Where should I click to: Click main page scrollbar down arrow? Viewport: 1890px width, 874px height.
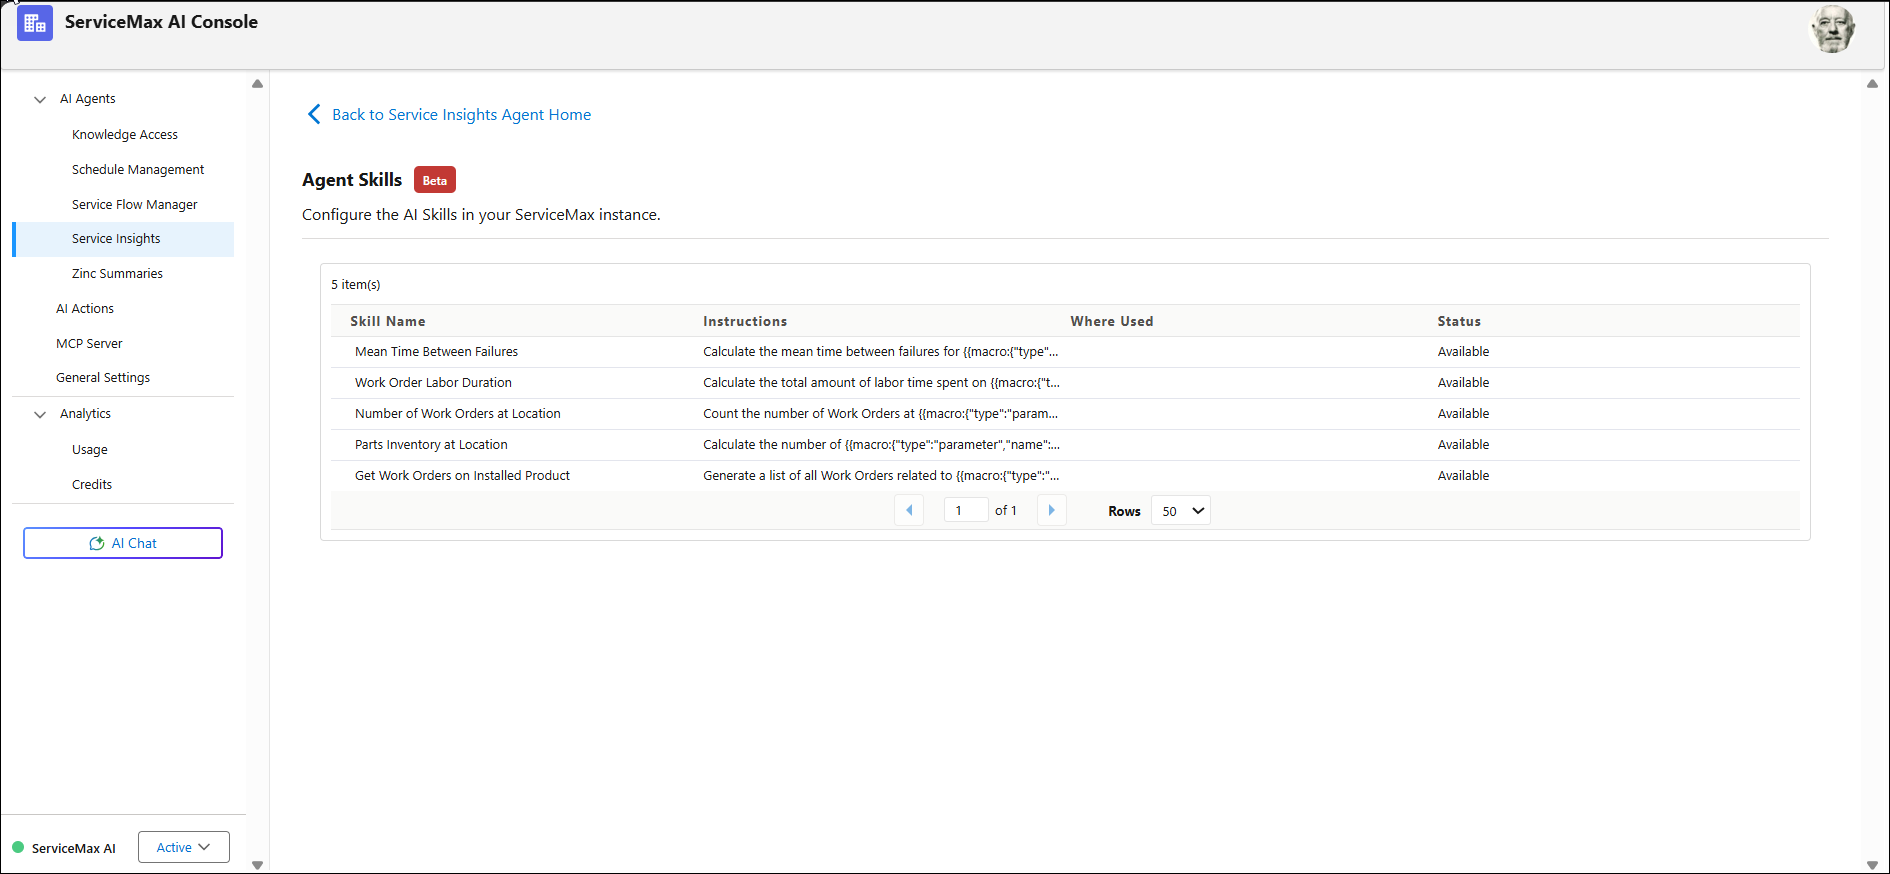1872,865
